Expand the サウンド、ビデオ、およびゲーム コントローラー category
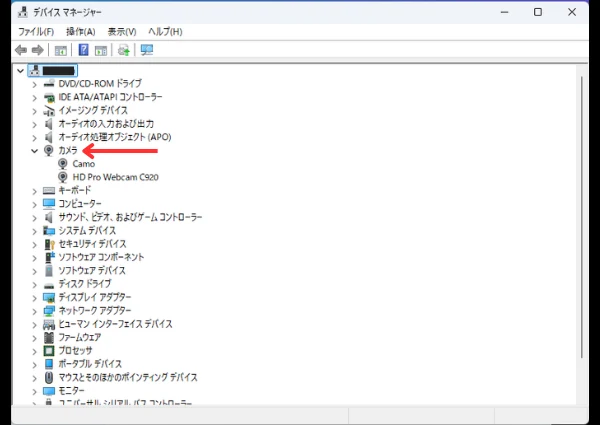 tap(34, 218)
